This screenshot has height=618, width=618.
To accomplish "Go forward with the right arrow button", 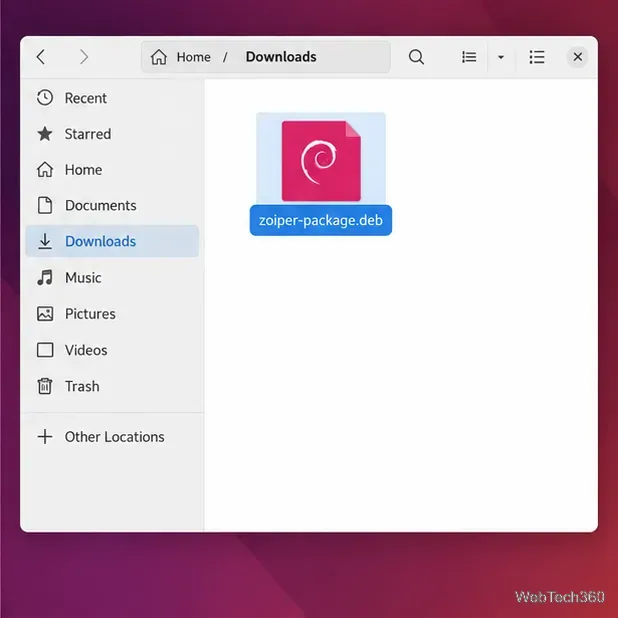I will 84,57.
